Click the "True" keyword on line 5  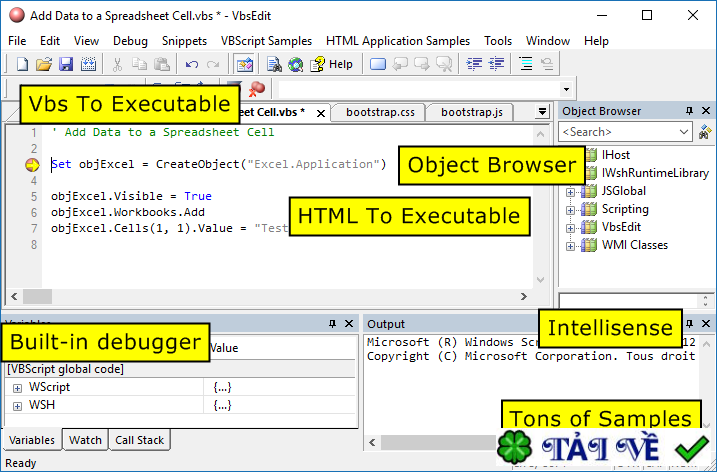click(198, 196)
